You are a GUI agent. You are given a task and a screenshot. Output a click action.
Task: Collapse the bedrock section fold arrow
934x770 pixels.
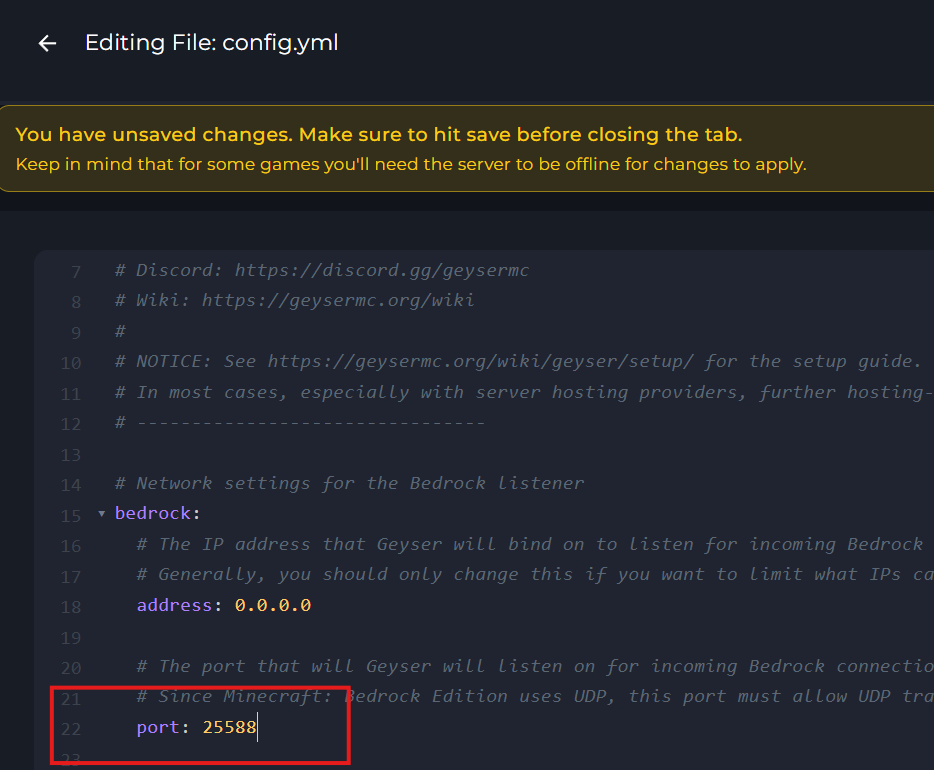(101, 514)
